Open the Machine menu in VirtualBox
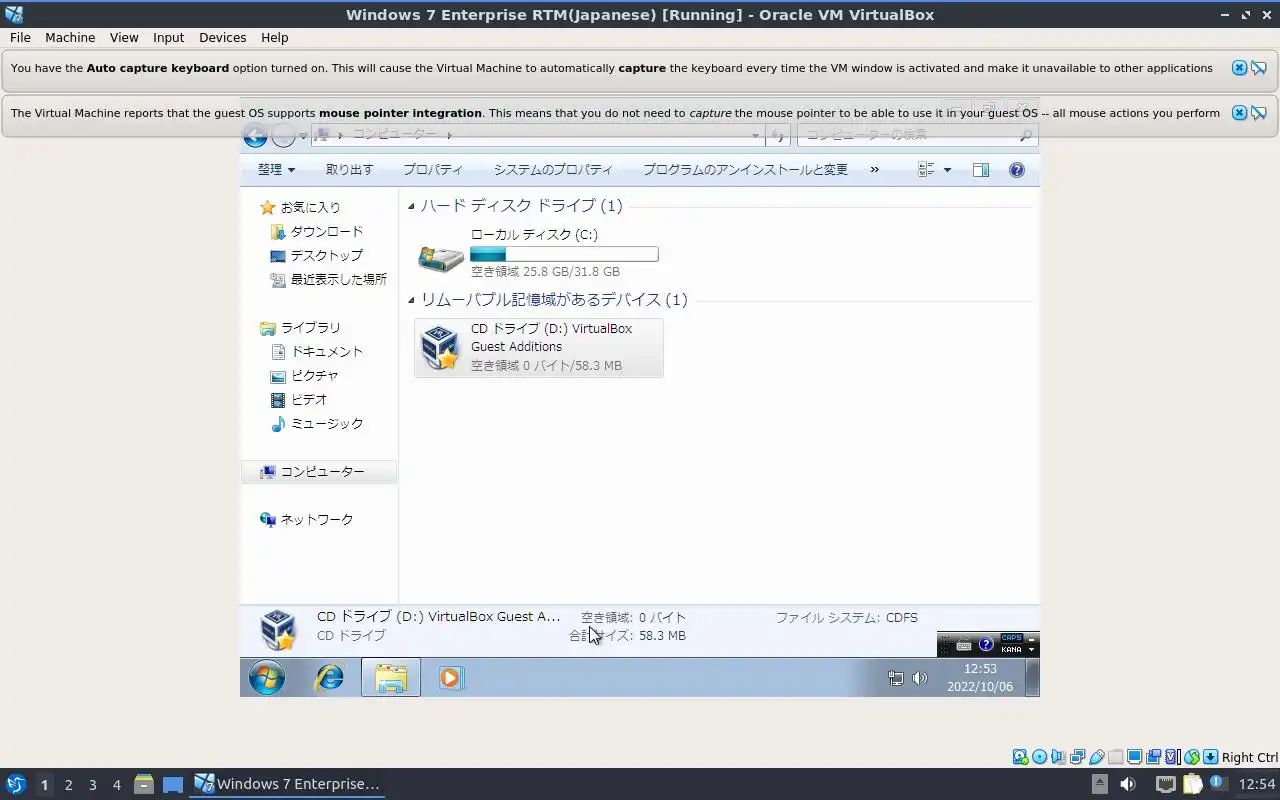This screenshot has height=800, width=1280. click(70, 37)
